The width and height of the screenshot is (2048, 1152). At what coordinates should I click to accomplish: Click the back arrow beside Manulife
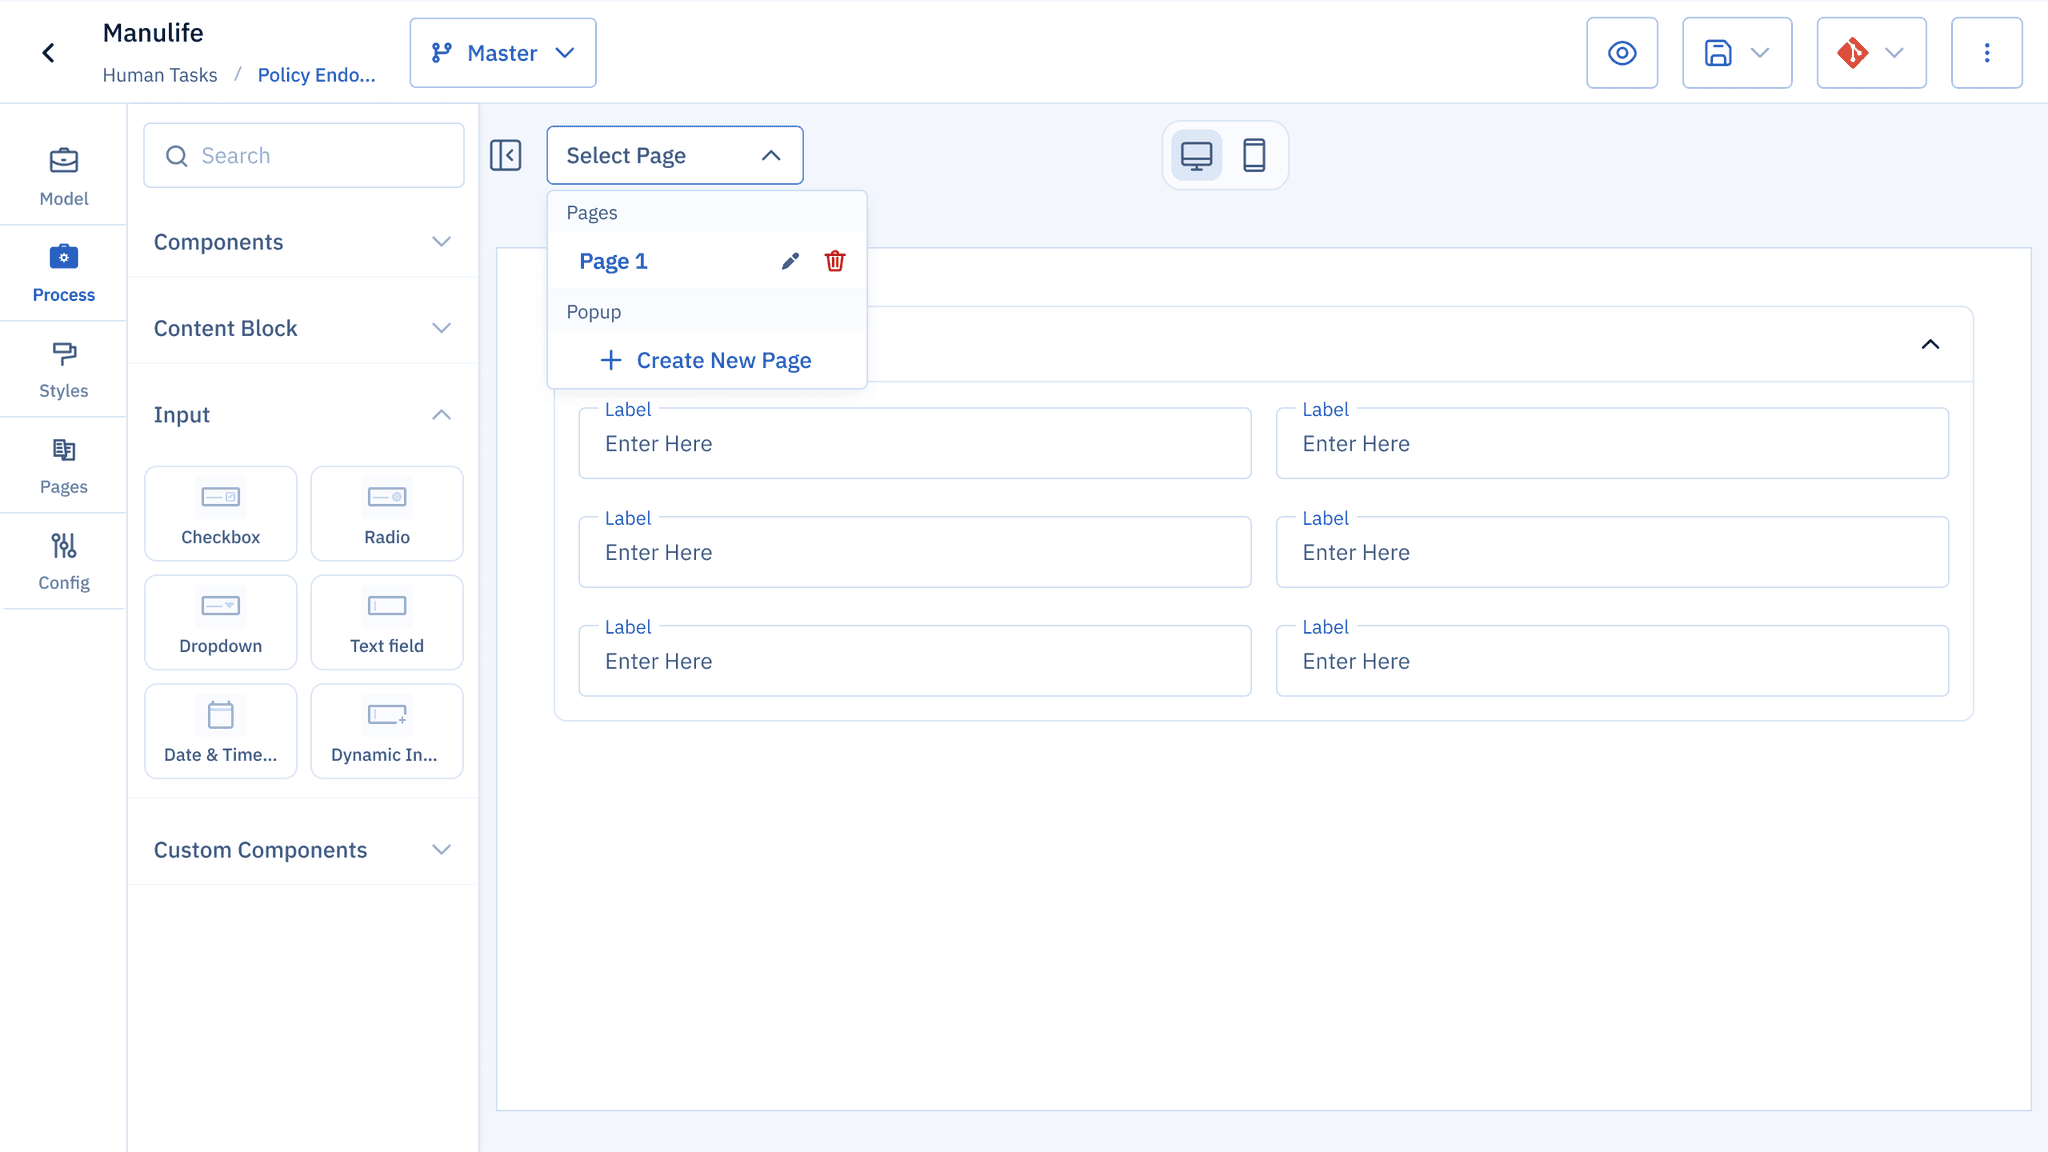[x=48, y=53]
